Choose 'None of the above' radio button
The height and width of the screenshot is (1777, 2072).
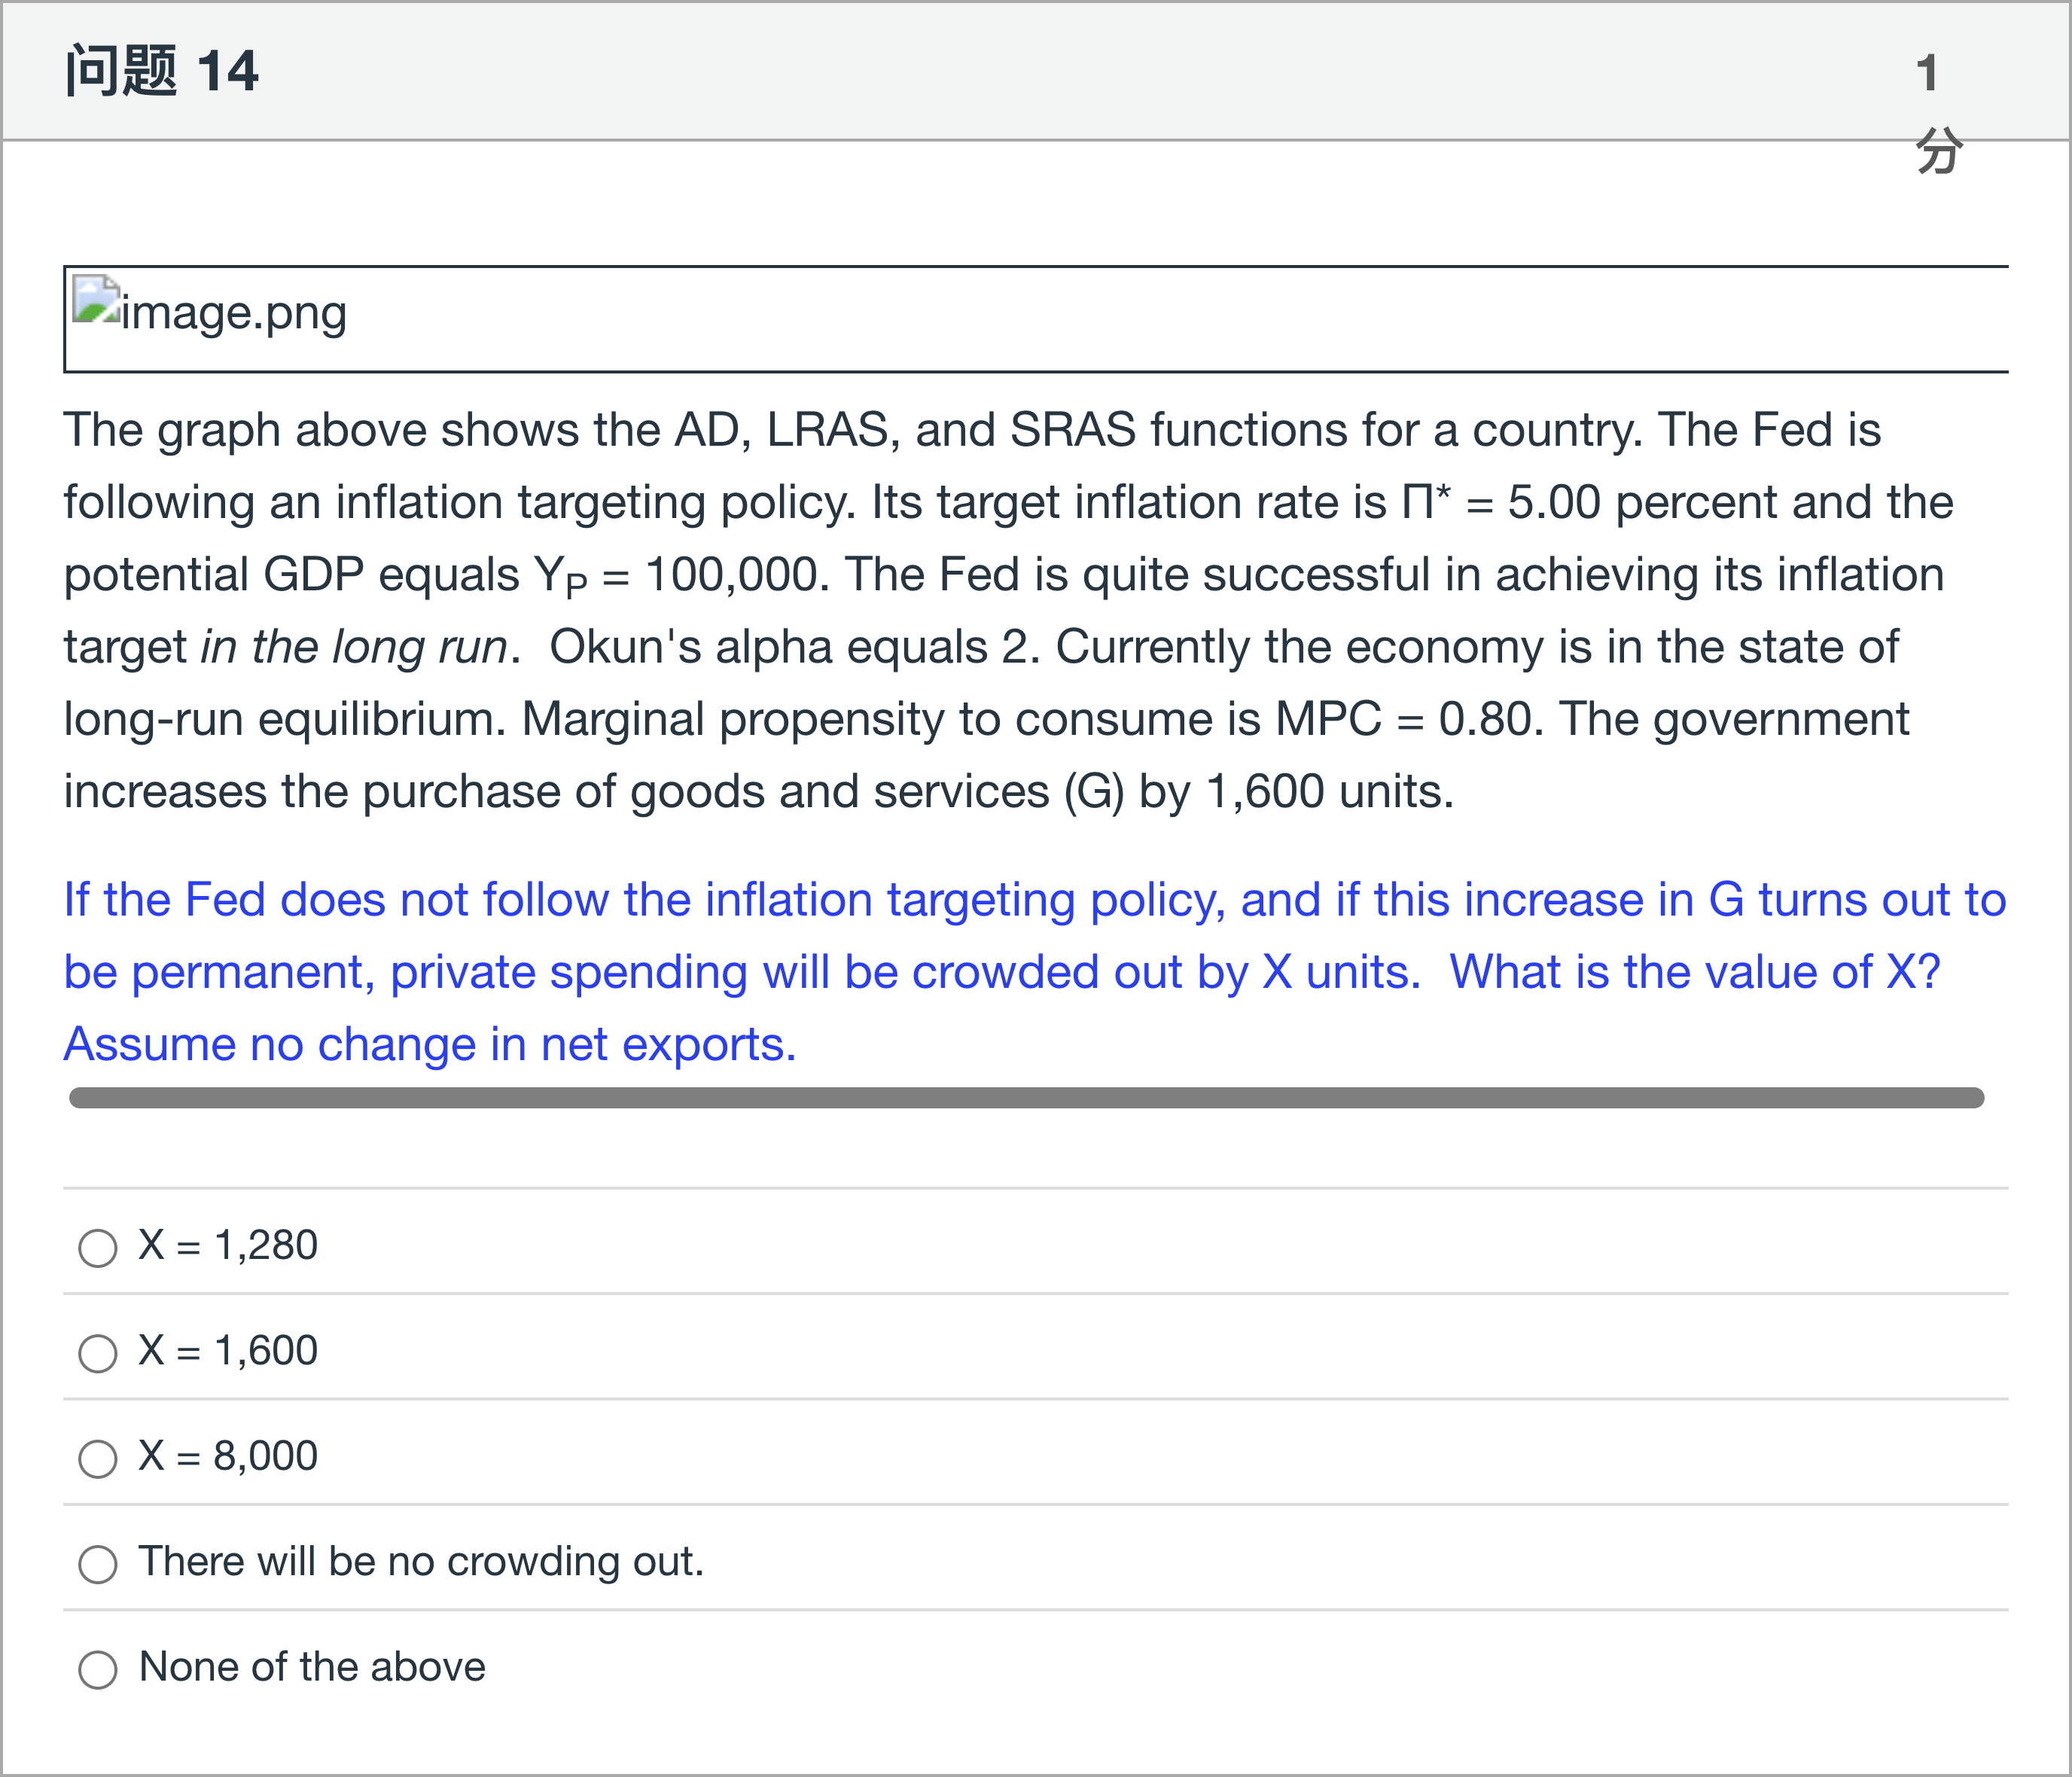click(97, 1669)
